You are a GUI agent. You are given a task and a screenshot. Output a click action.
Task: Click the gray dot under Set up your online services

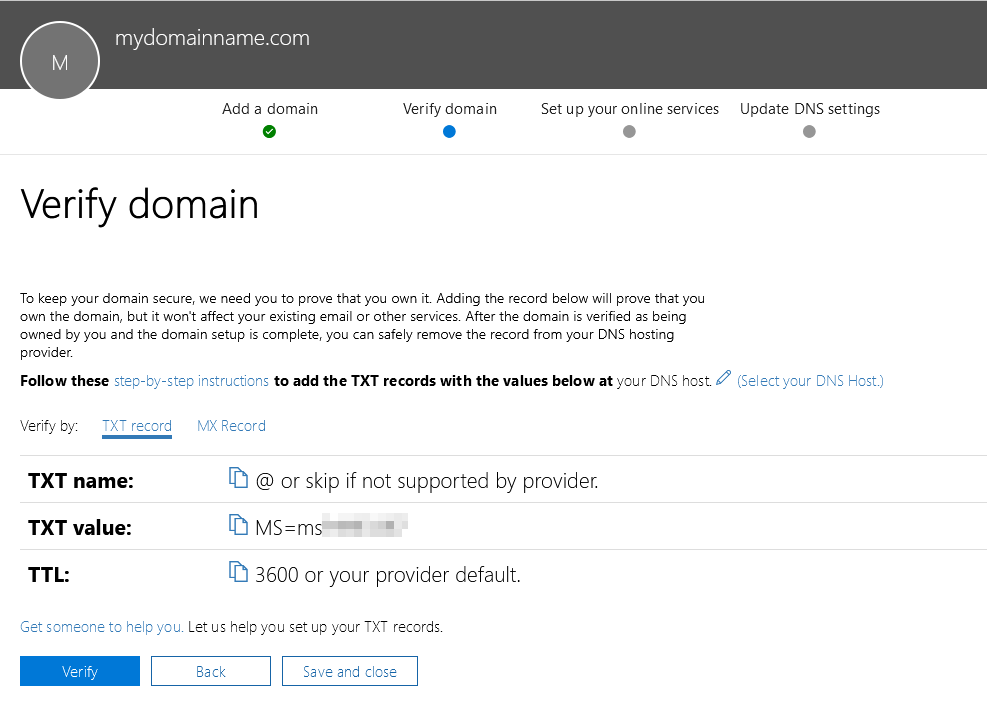[x=629, y=131]
